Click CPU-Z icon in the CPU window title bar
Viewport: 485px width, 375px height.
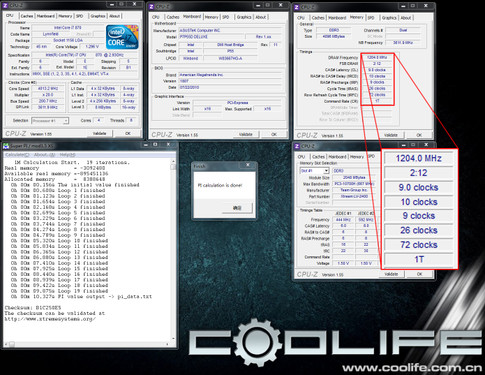pyautogui.click(x=5, y=6)
